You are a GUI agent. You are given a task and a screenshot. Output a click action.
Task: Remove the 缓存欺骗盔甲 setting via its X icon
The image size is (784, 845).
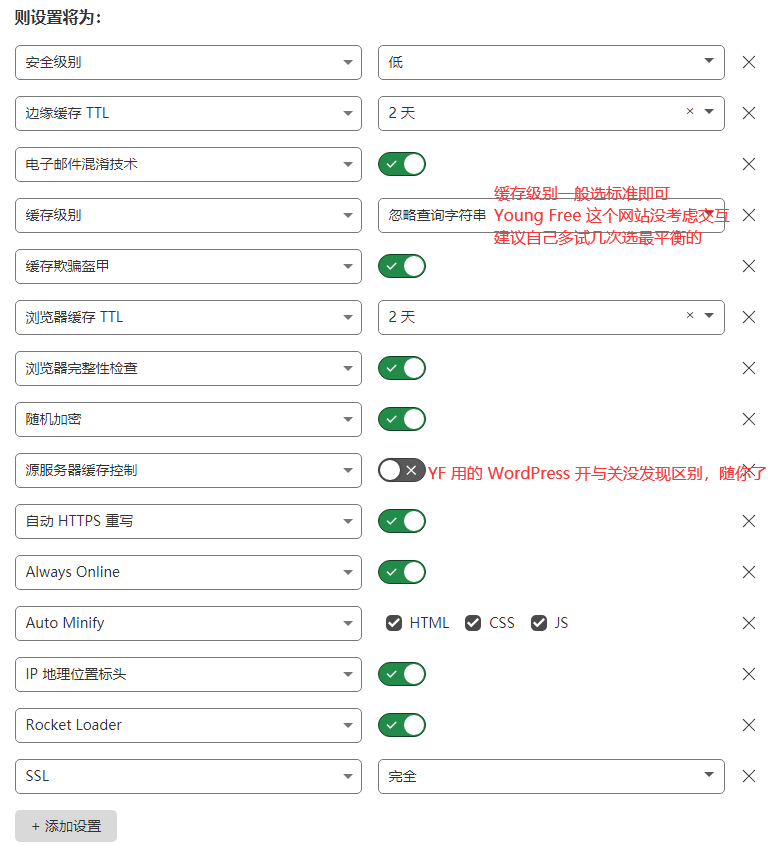(x=748, y=266)
